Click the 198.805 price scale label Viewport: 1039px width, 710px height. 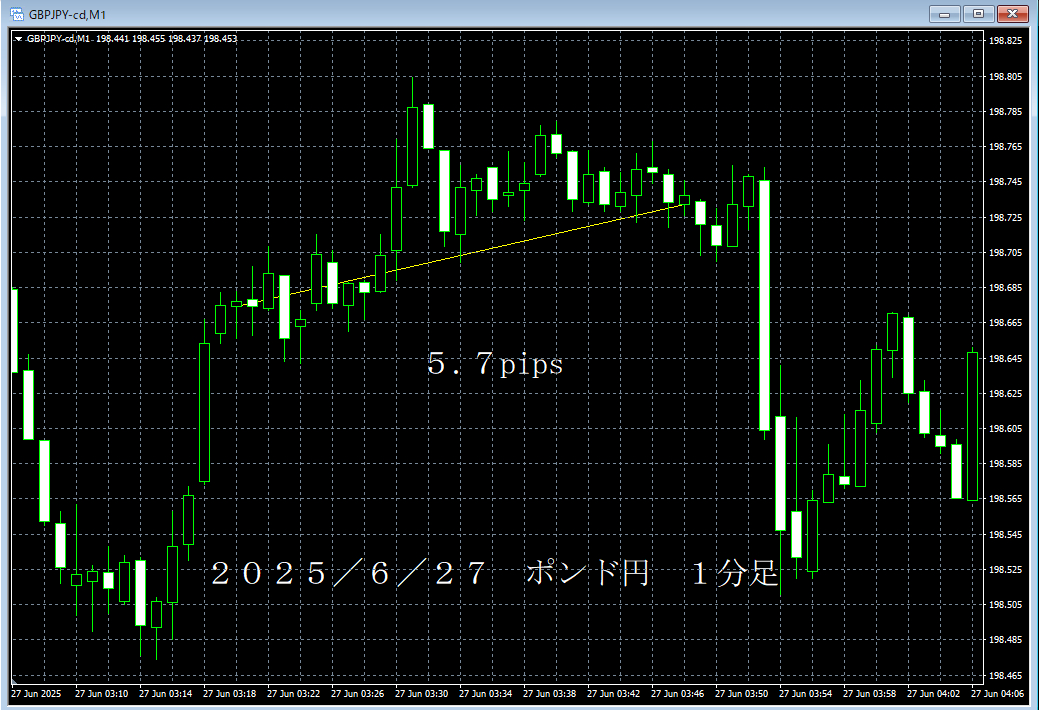pos(1005,77)
